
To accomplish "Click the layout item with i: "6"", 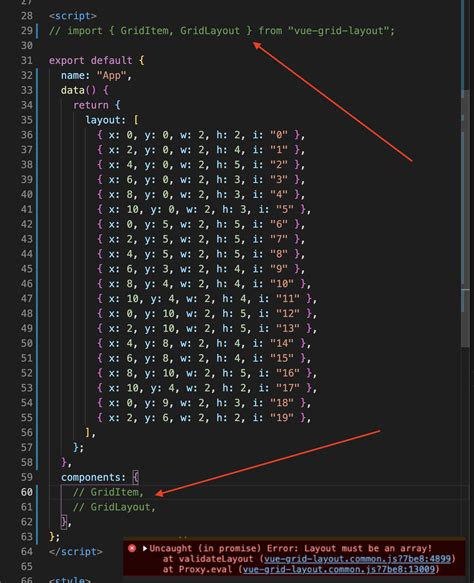I will point(201,224).
